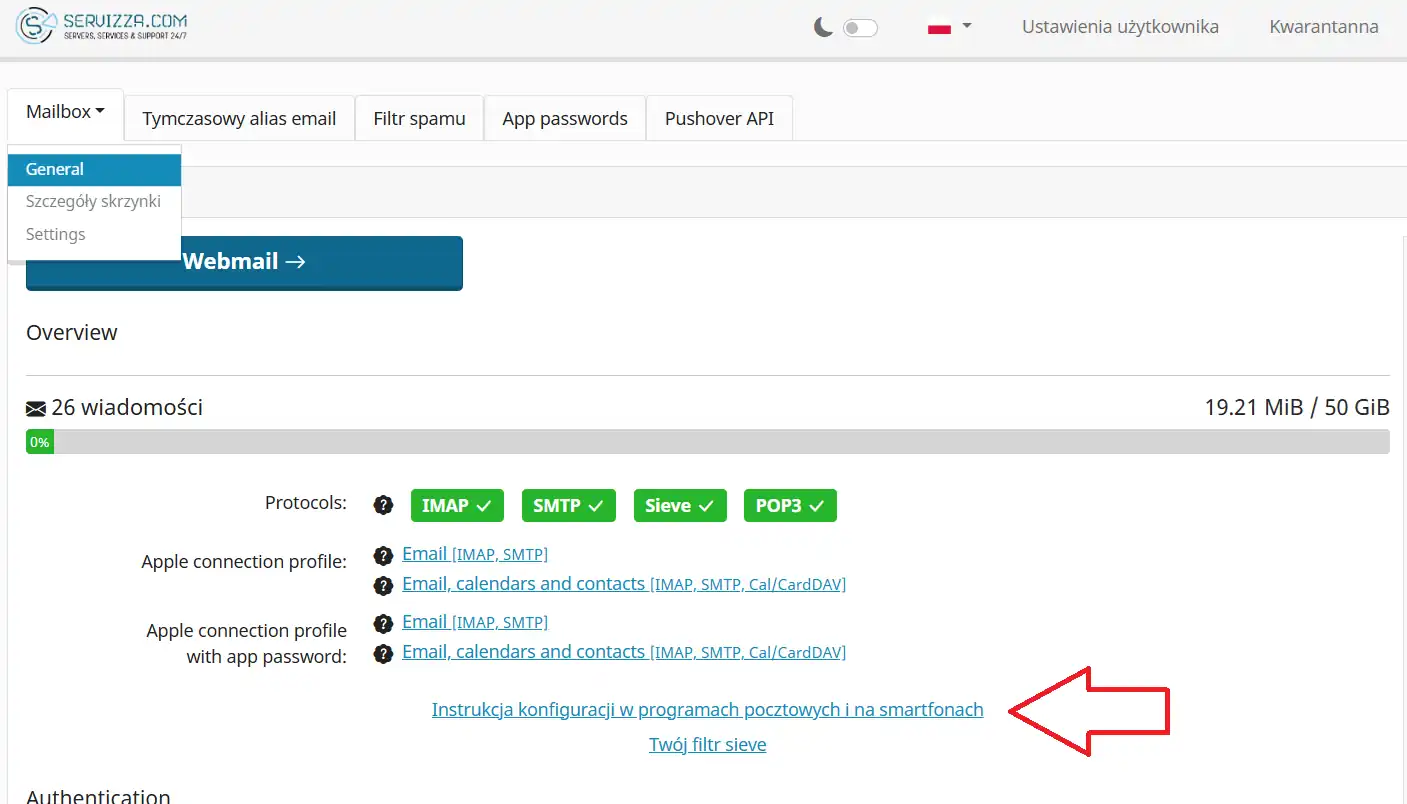This screenshot has height=804, width=1407.
Task: Toggle the dark mode switch
Action: tap(860, 28)
